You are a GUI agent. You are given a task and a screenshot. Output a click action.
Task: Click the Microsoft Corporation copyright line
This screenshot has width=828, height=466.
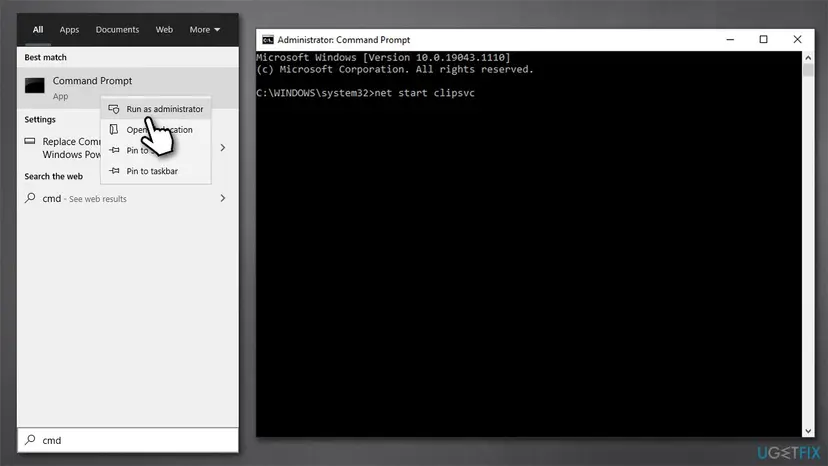click(395, 69)
